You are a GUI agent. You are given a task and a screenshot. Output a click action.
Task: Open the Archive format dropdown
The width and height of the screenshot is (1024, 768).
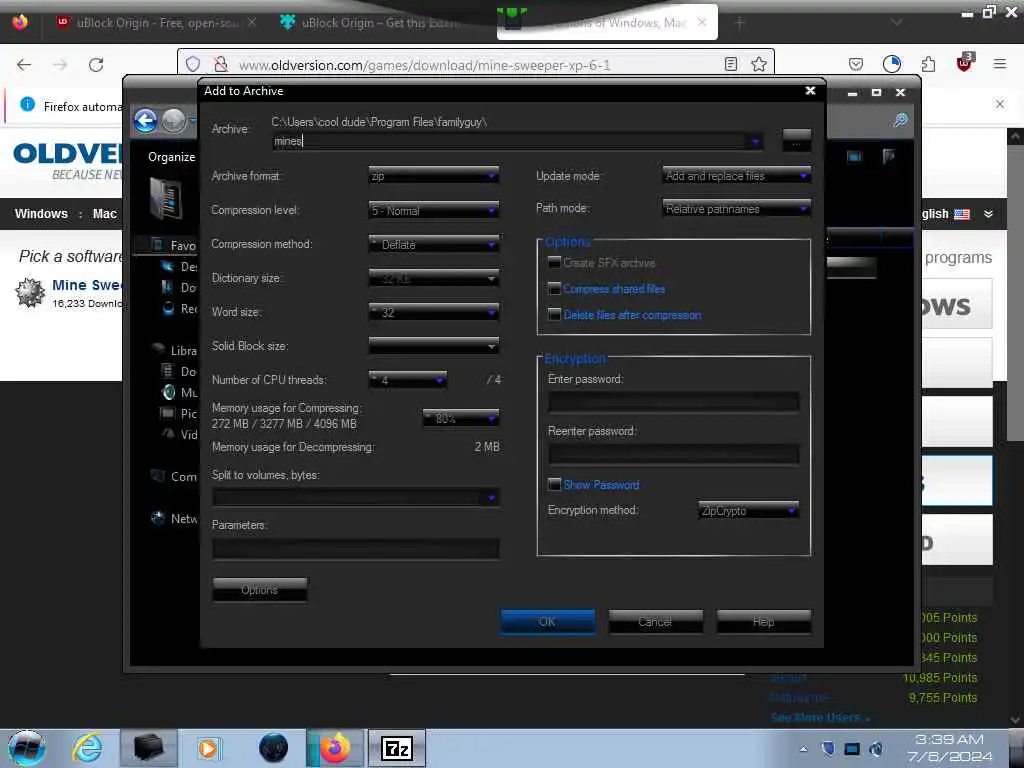pyautogui.click(x=434, y=176)
